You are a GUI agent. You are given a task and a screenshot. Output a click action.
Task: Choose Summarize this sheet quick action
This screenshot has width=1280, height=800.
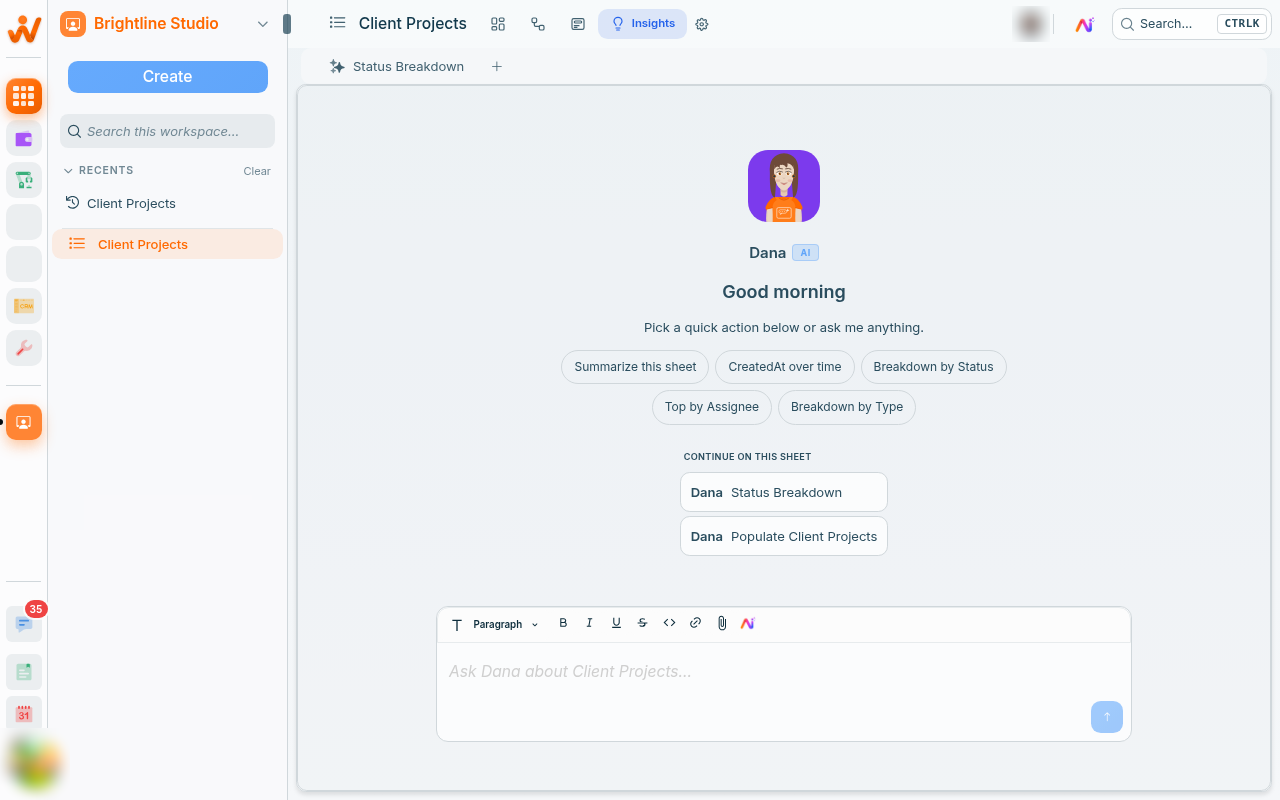pyautogui.click(x=635, y=367)
